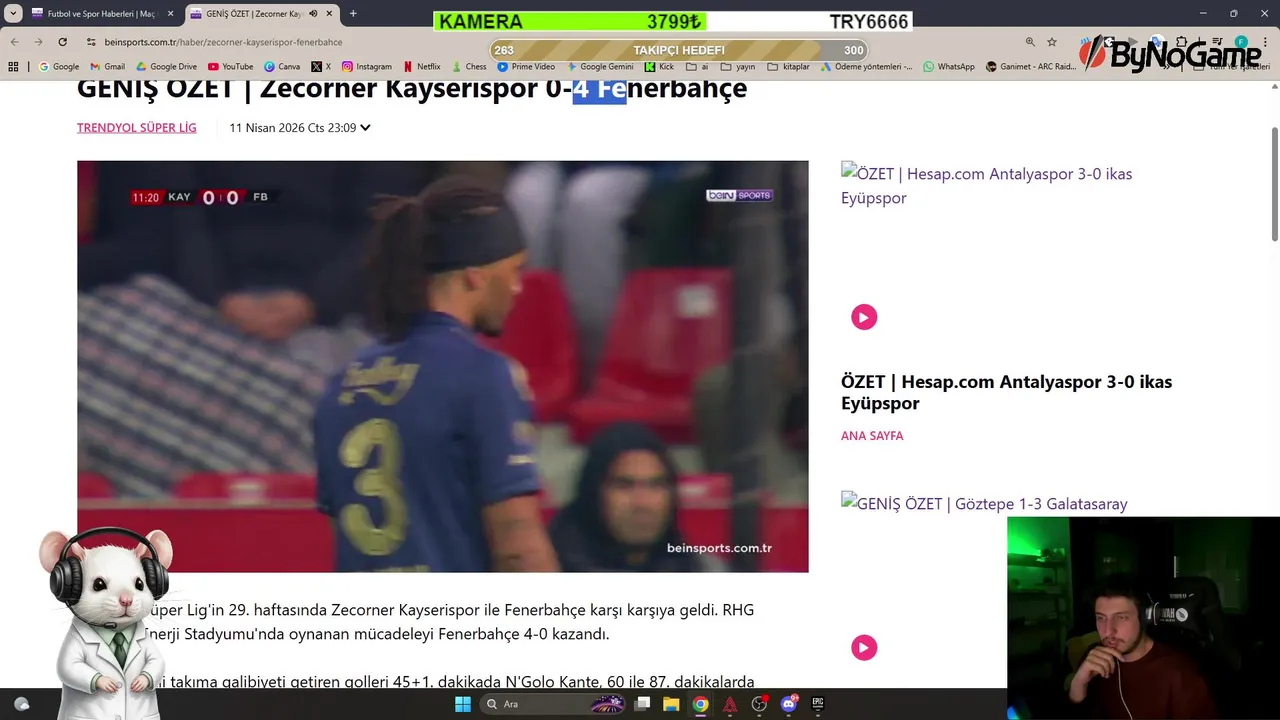Open the Ganimet - ARC Raid bookmark
This screenshot has height=720, width=1280.
coord(1031,67)
